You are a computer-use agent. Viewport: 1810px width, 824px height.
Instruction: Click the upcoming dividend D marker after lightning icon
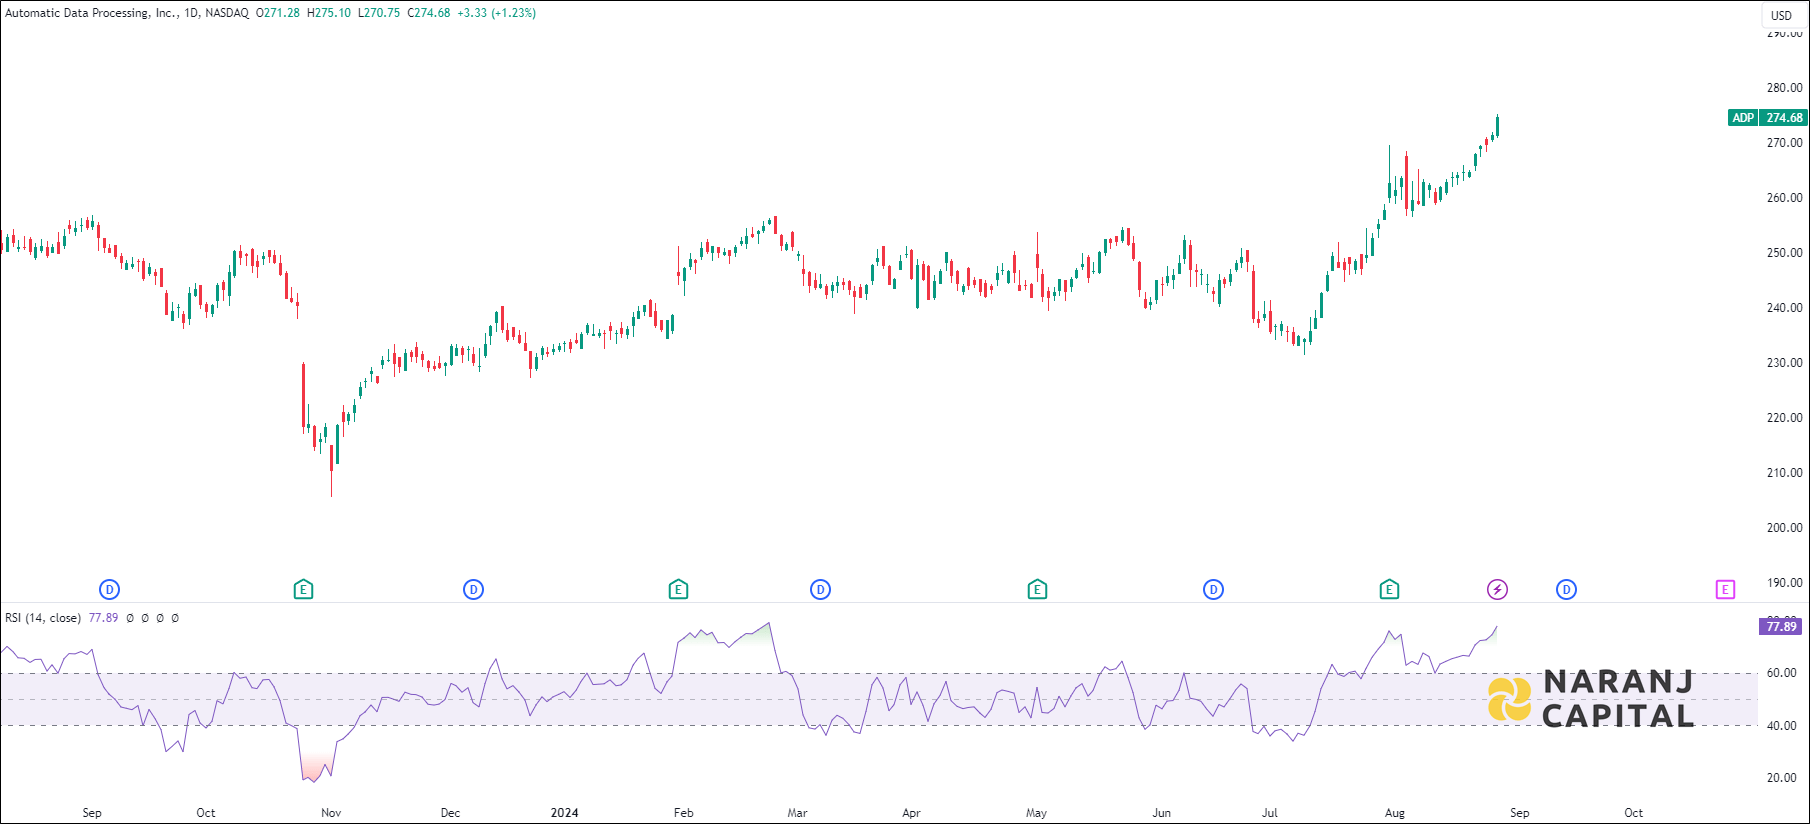(x=1566, y=590)
